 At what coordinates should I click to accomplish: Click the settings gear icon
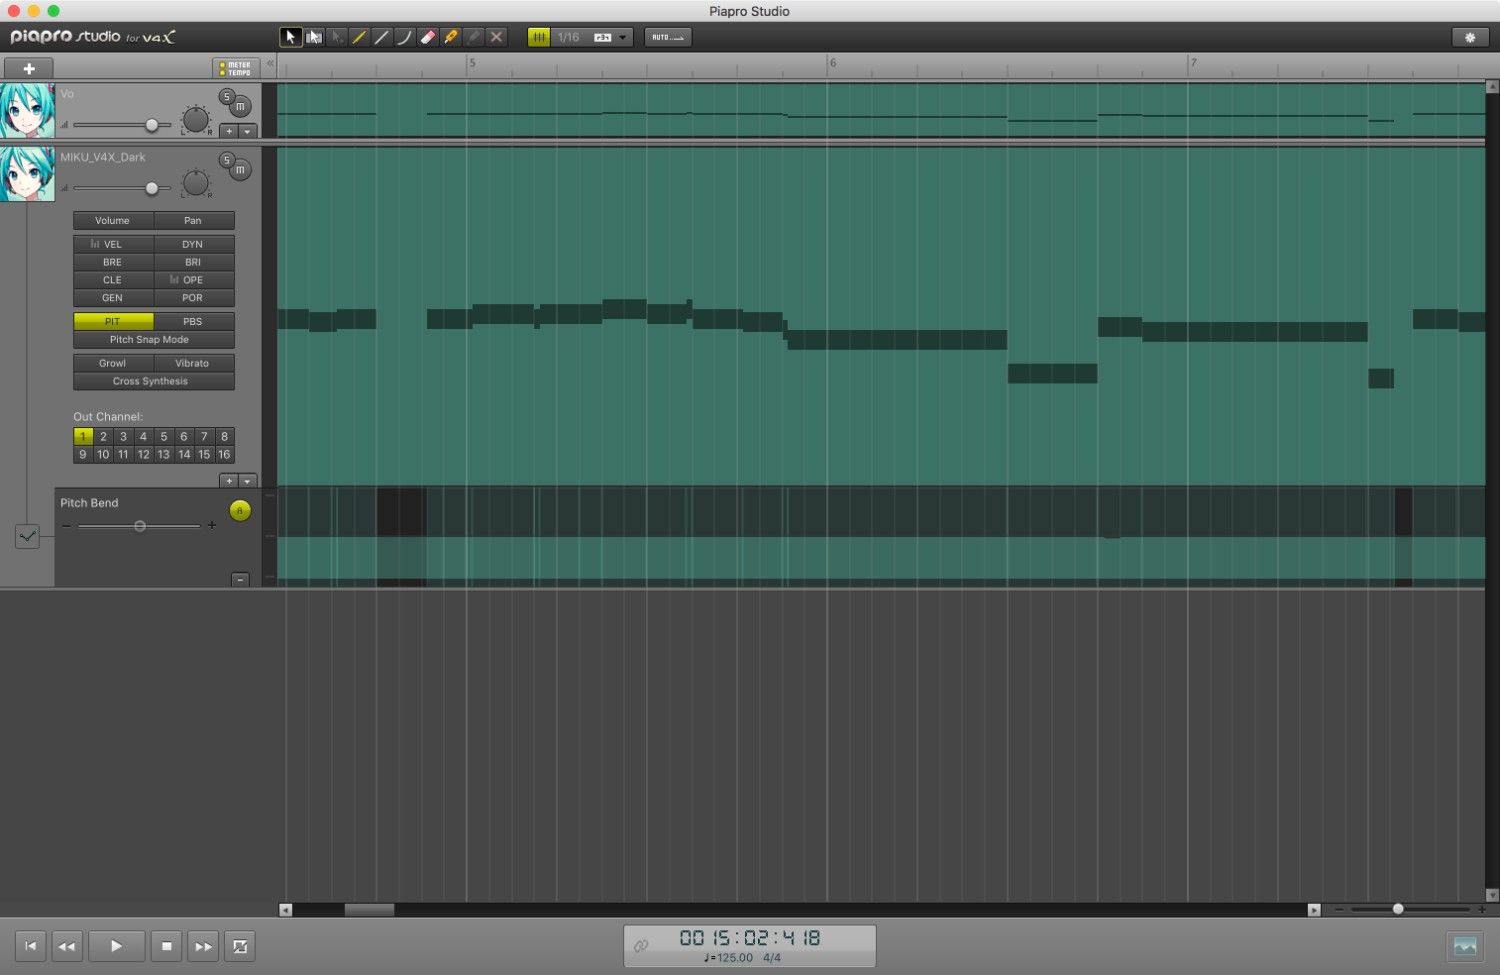click(1469, 37)
